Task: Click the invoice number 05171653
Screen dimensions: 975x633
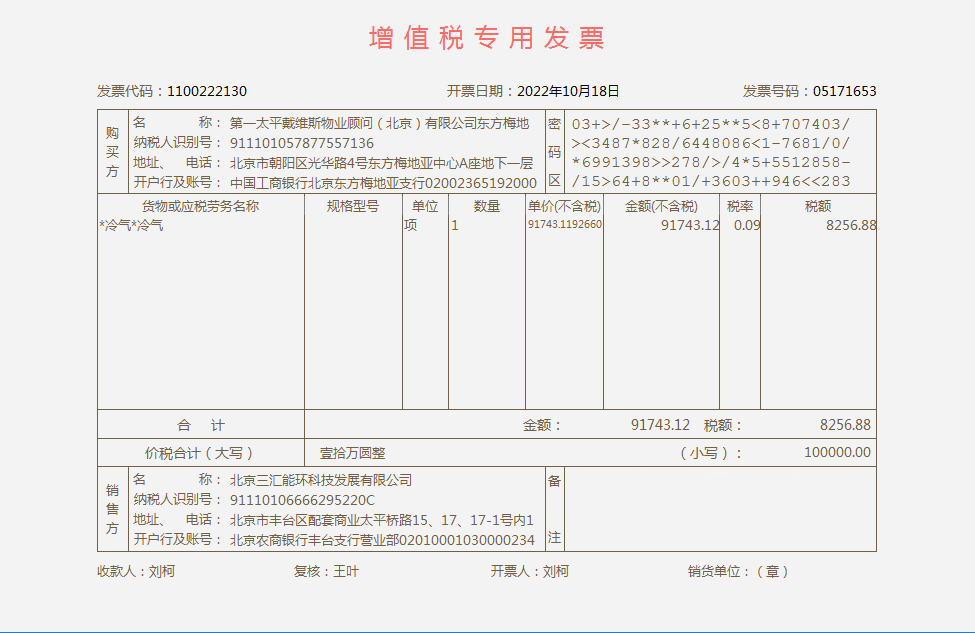Action: [844, 91]
